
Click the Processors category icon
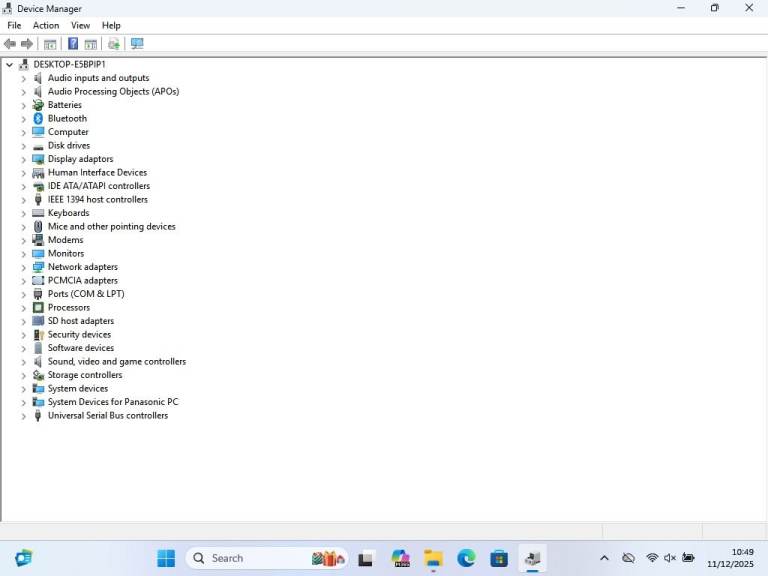(38, 308)
